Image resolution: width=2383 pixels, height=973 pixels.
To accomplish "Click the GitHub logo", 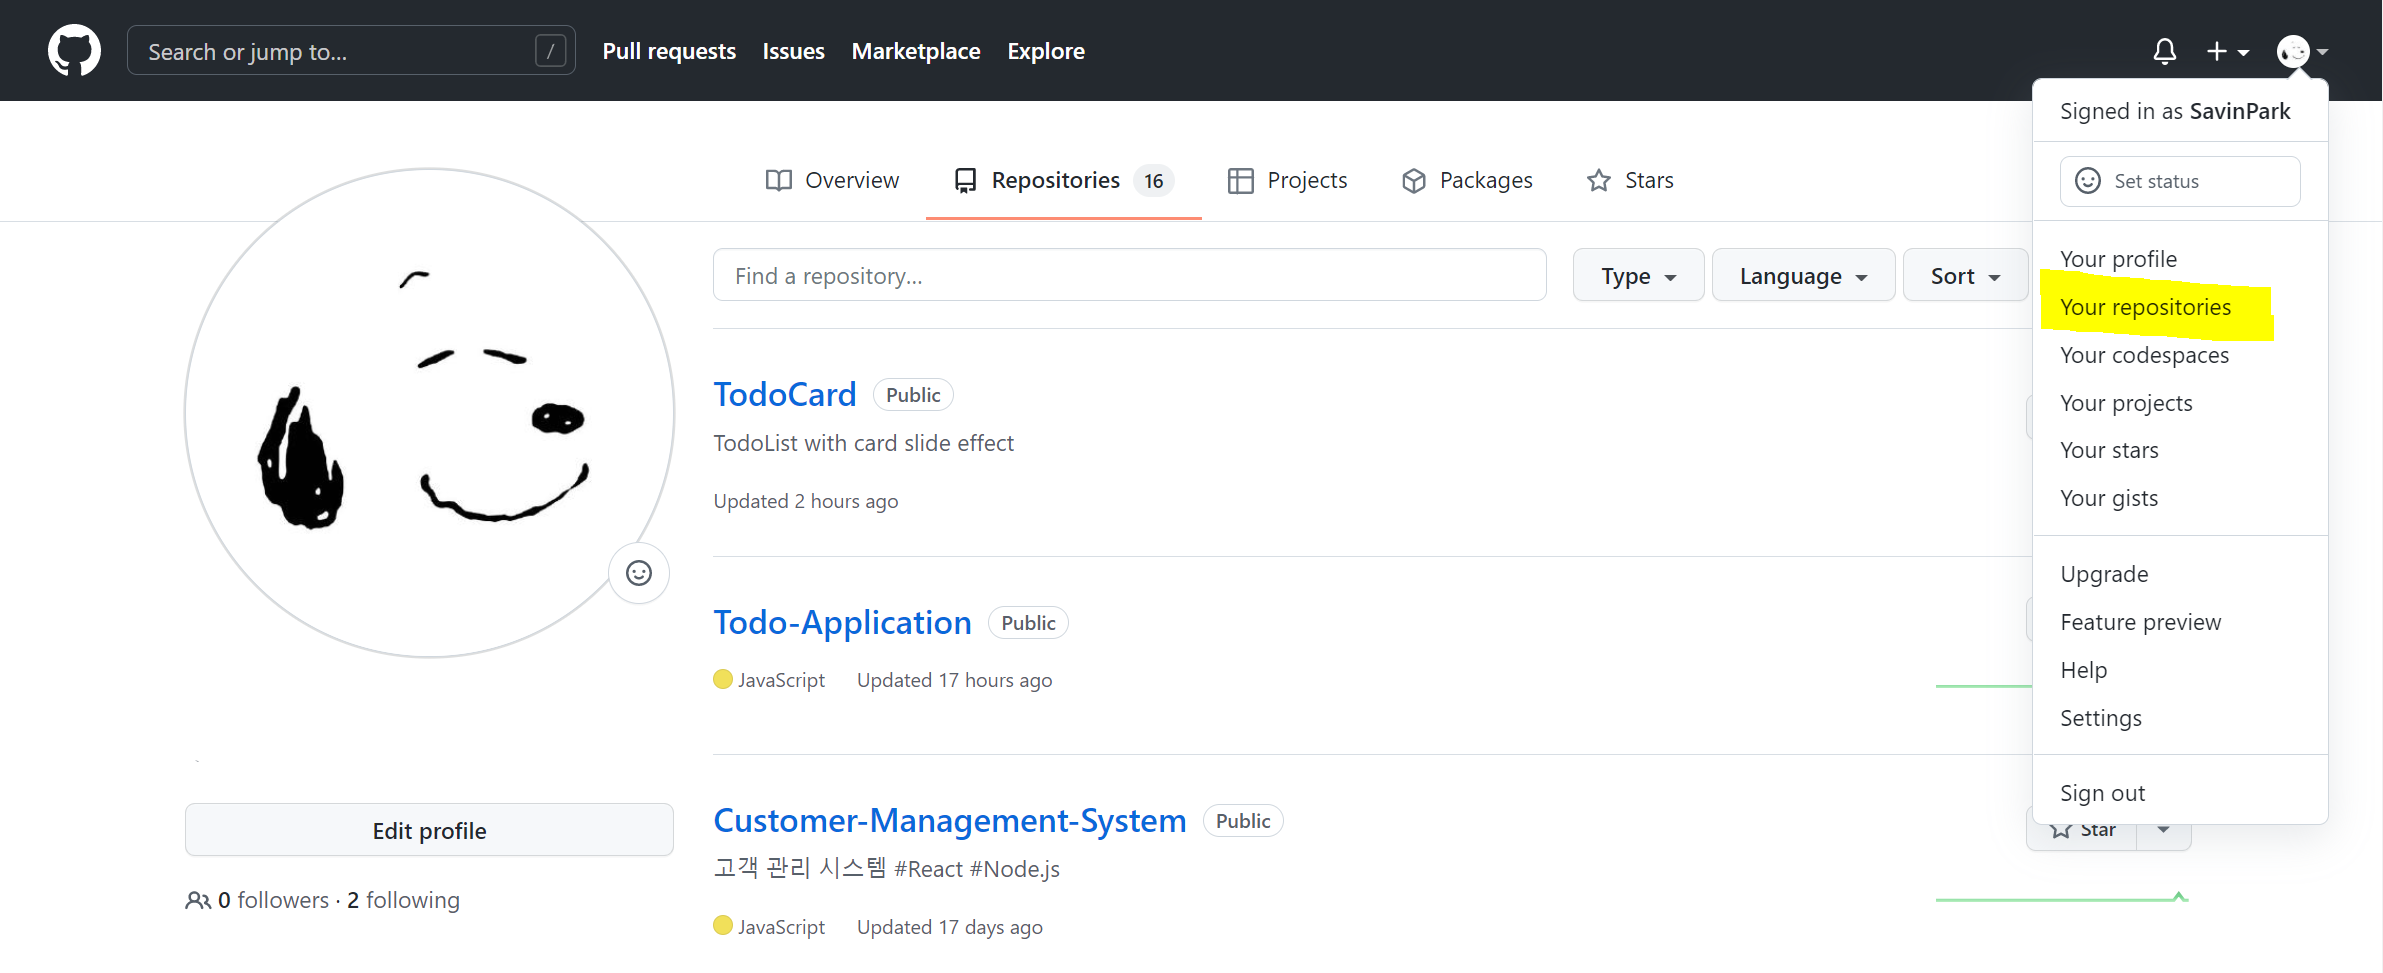I will click(74, 50).
